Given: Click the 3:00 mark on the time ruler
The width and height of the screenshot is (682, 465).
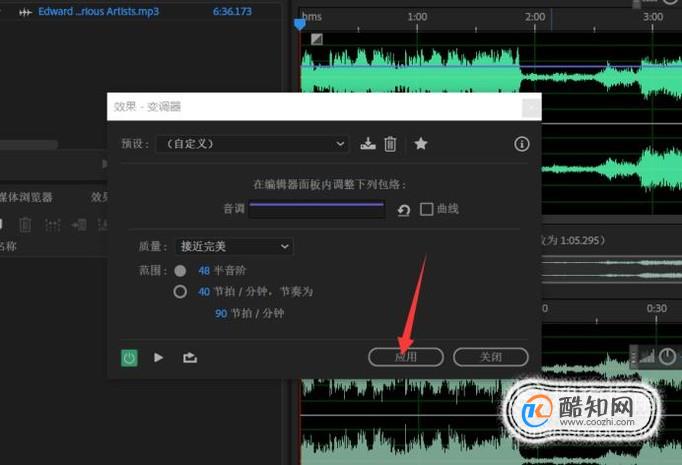Looking at the screenshot, I should (653, 17).
